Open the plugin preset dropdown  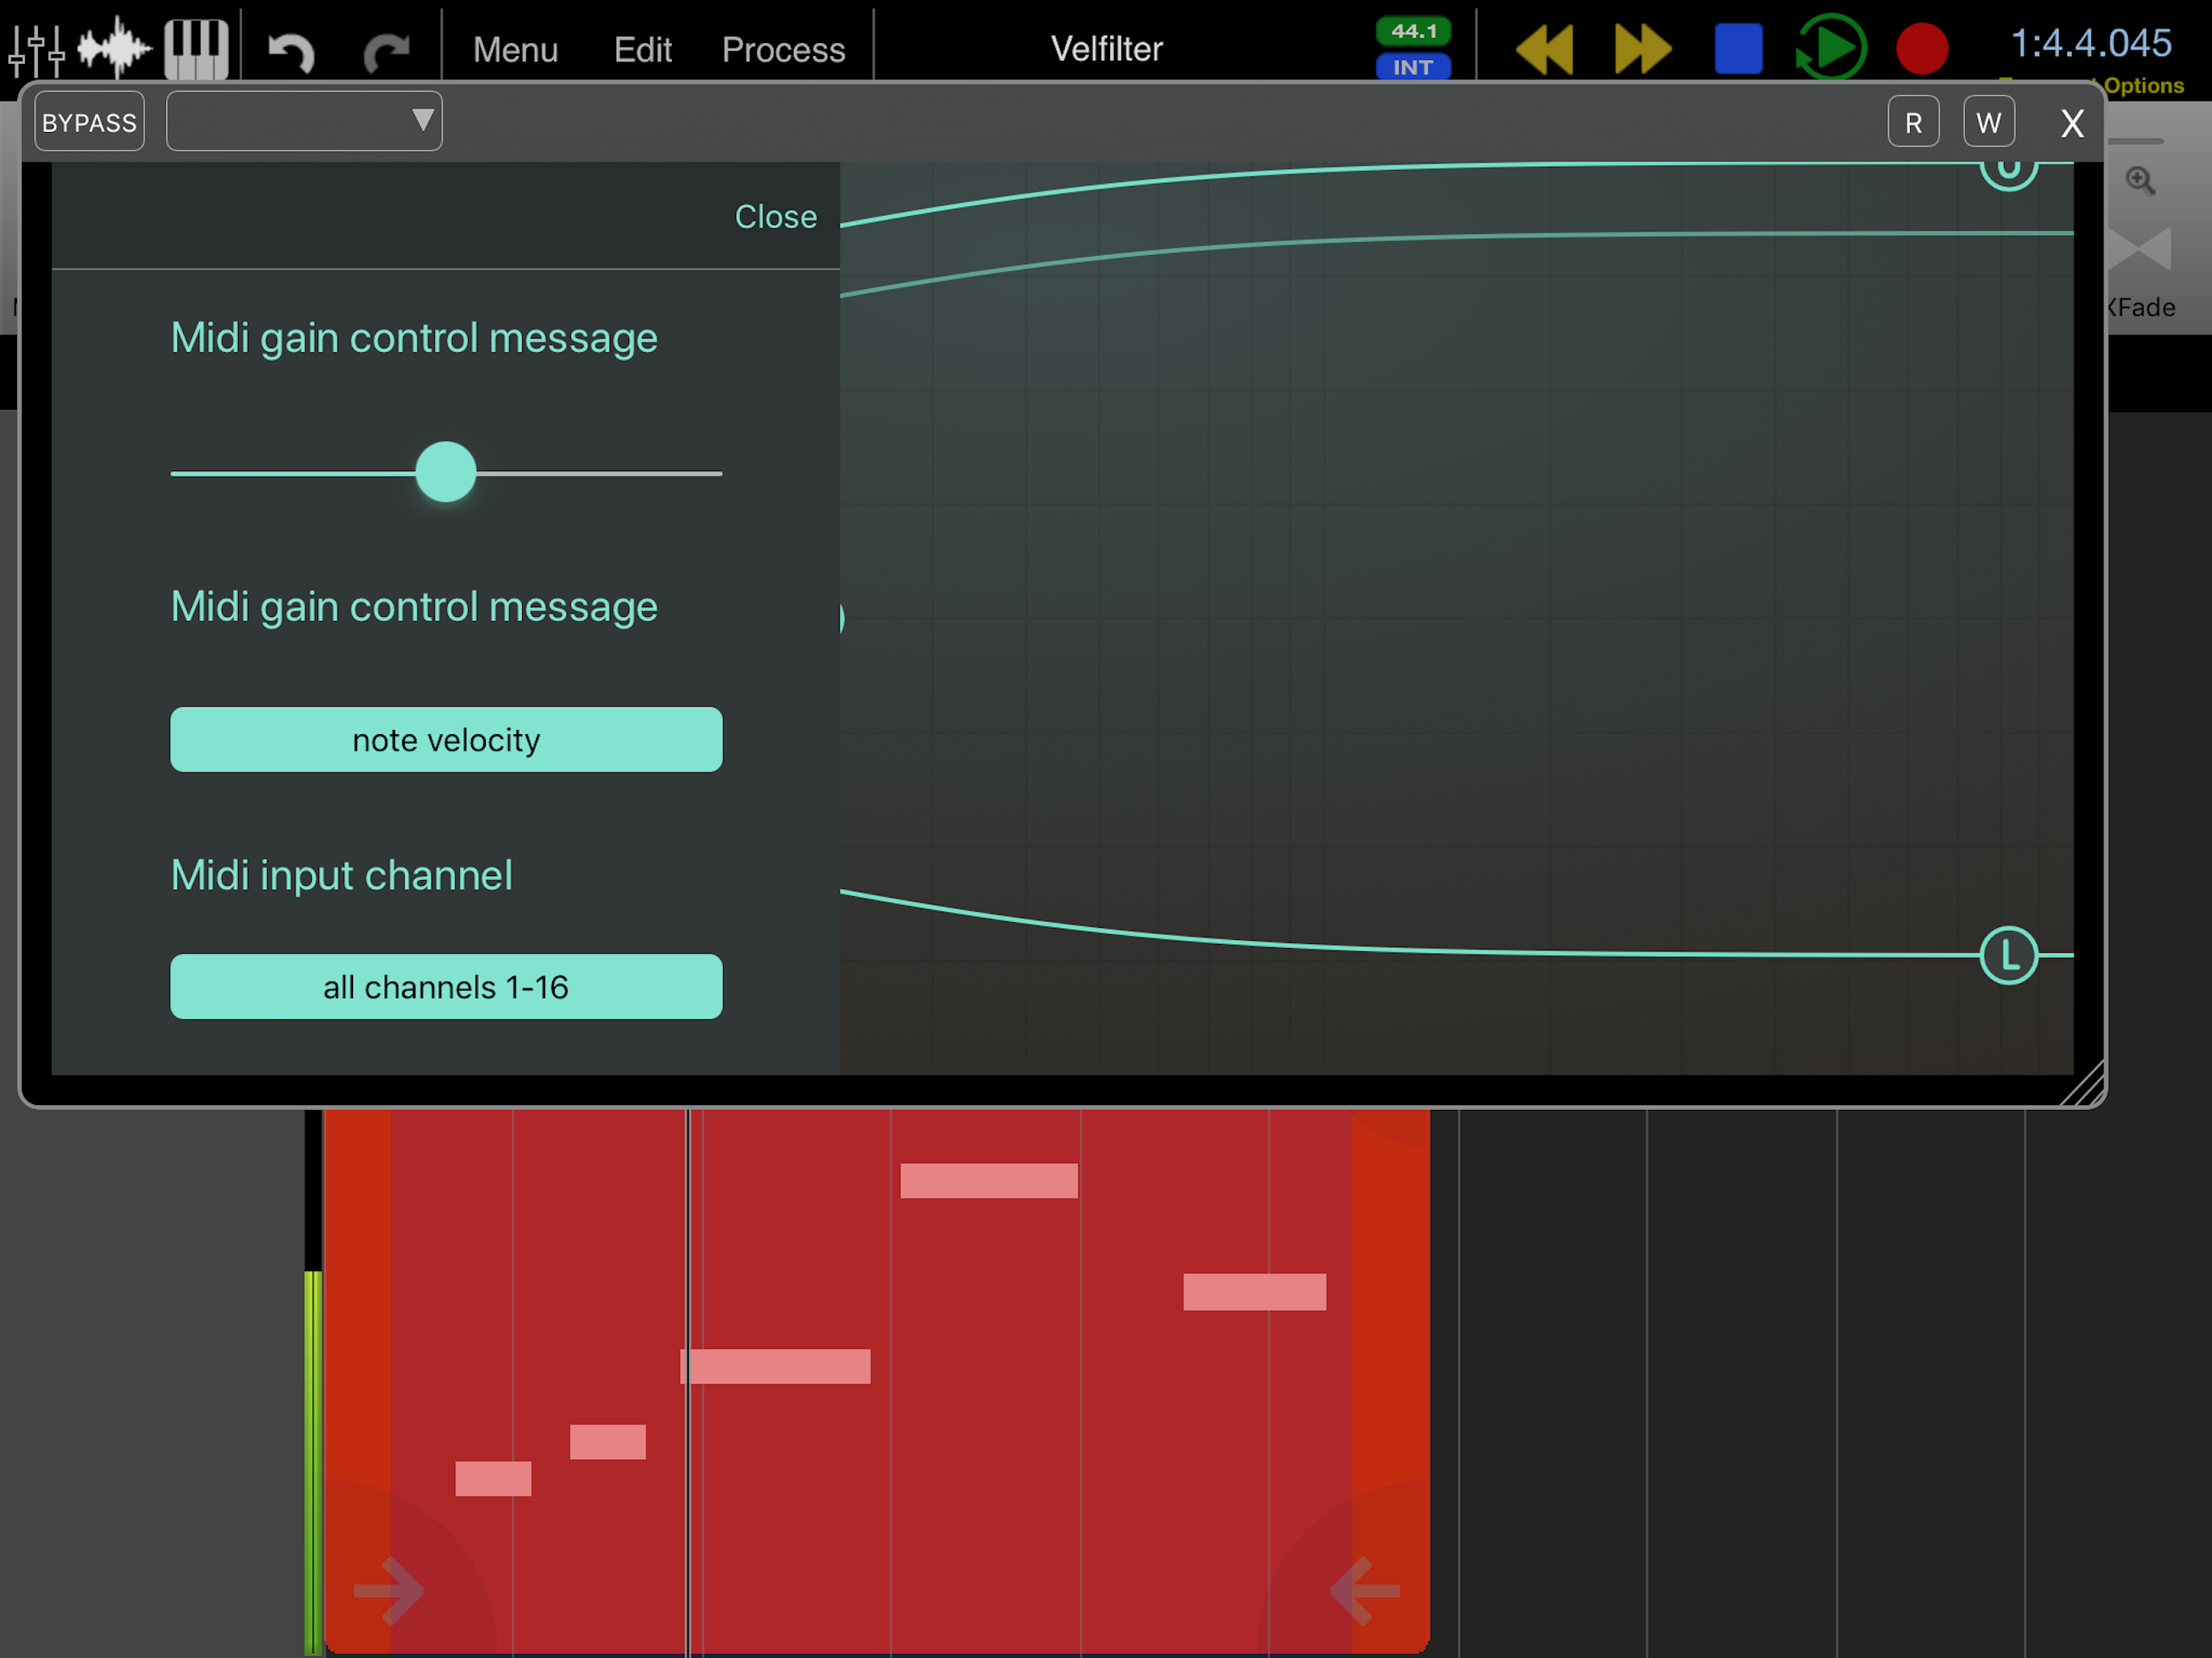point(304,121)
